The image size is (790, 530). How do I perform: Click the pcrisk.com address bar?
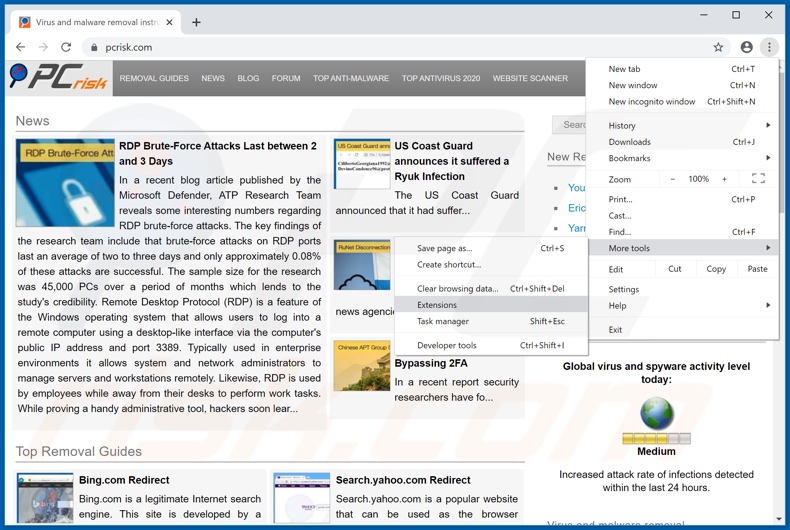400,47
